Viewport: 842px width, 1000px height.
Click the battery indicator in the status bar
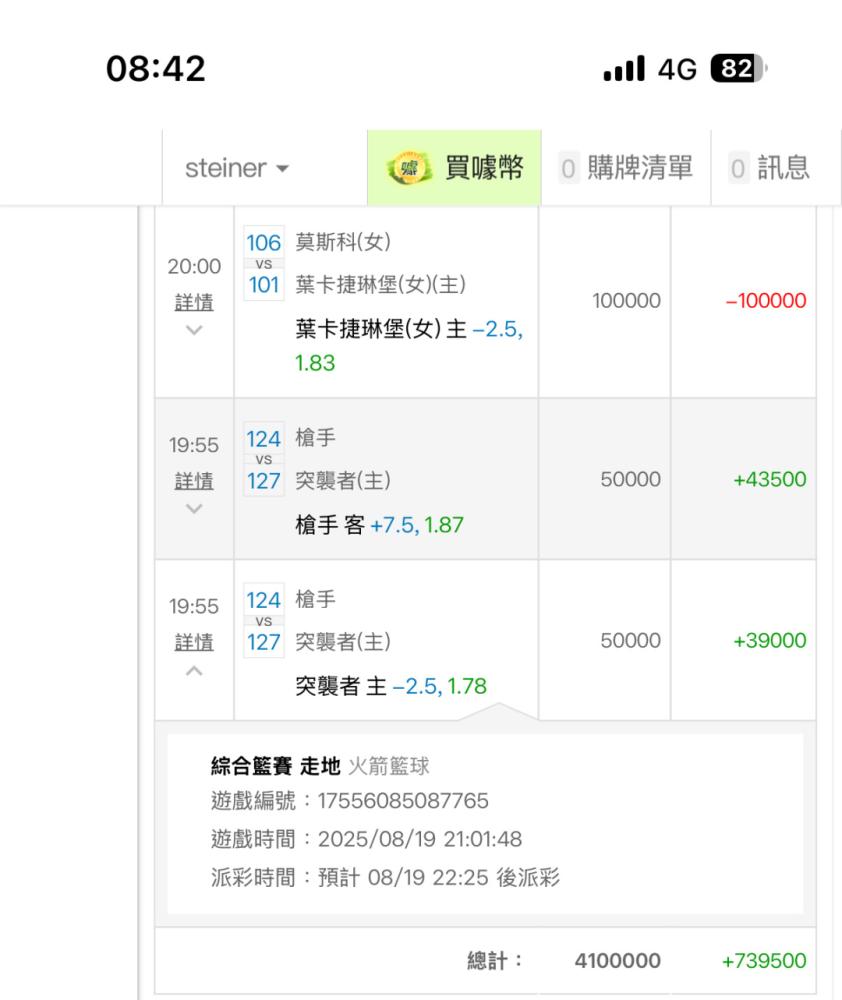pos(736,69)
